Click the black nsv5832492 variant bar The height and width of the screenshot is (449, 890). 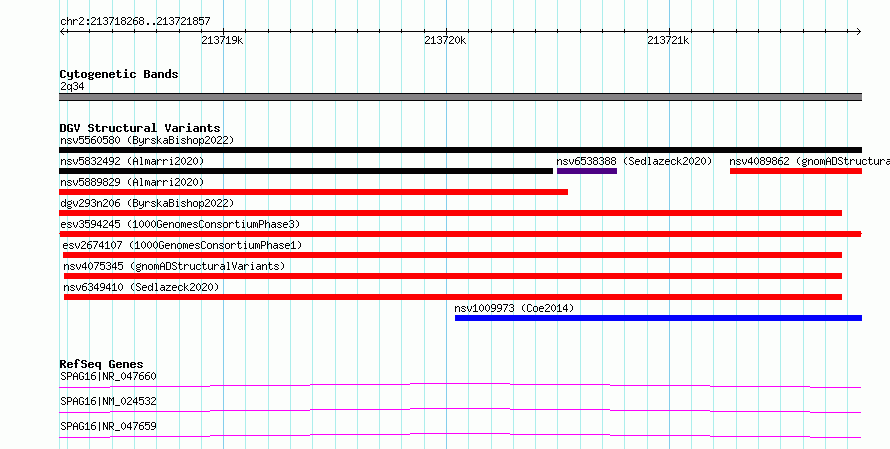306,171
